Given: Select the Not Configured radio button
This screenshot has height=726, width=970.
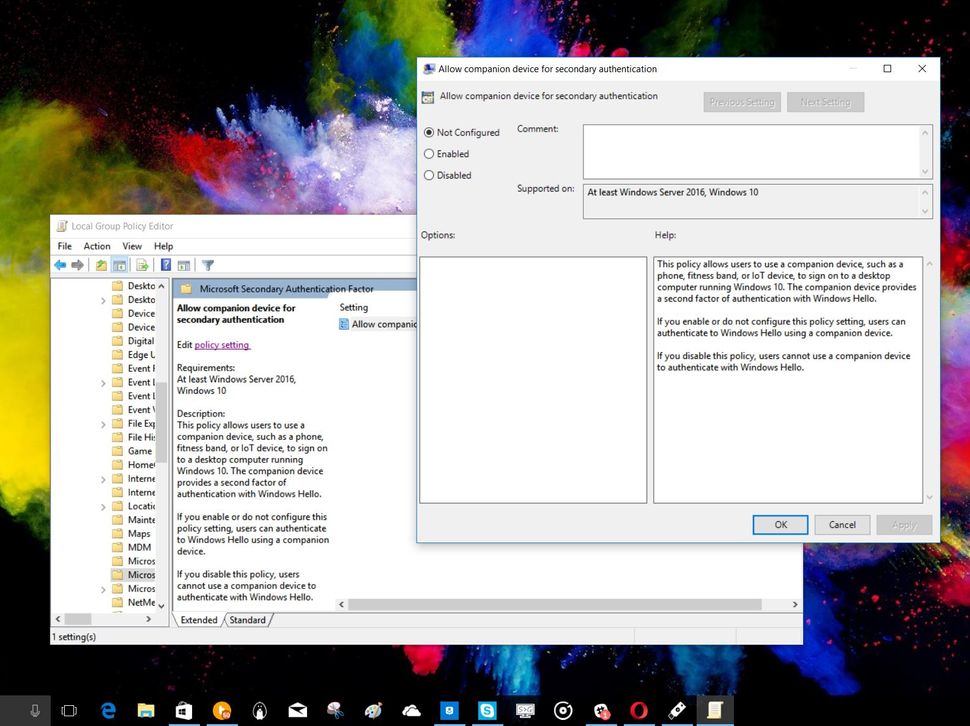Looking at the screenshot, I should tap(431, 132).
